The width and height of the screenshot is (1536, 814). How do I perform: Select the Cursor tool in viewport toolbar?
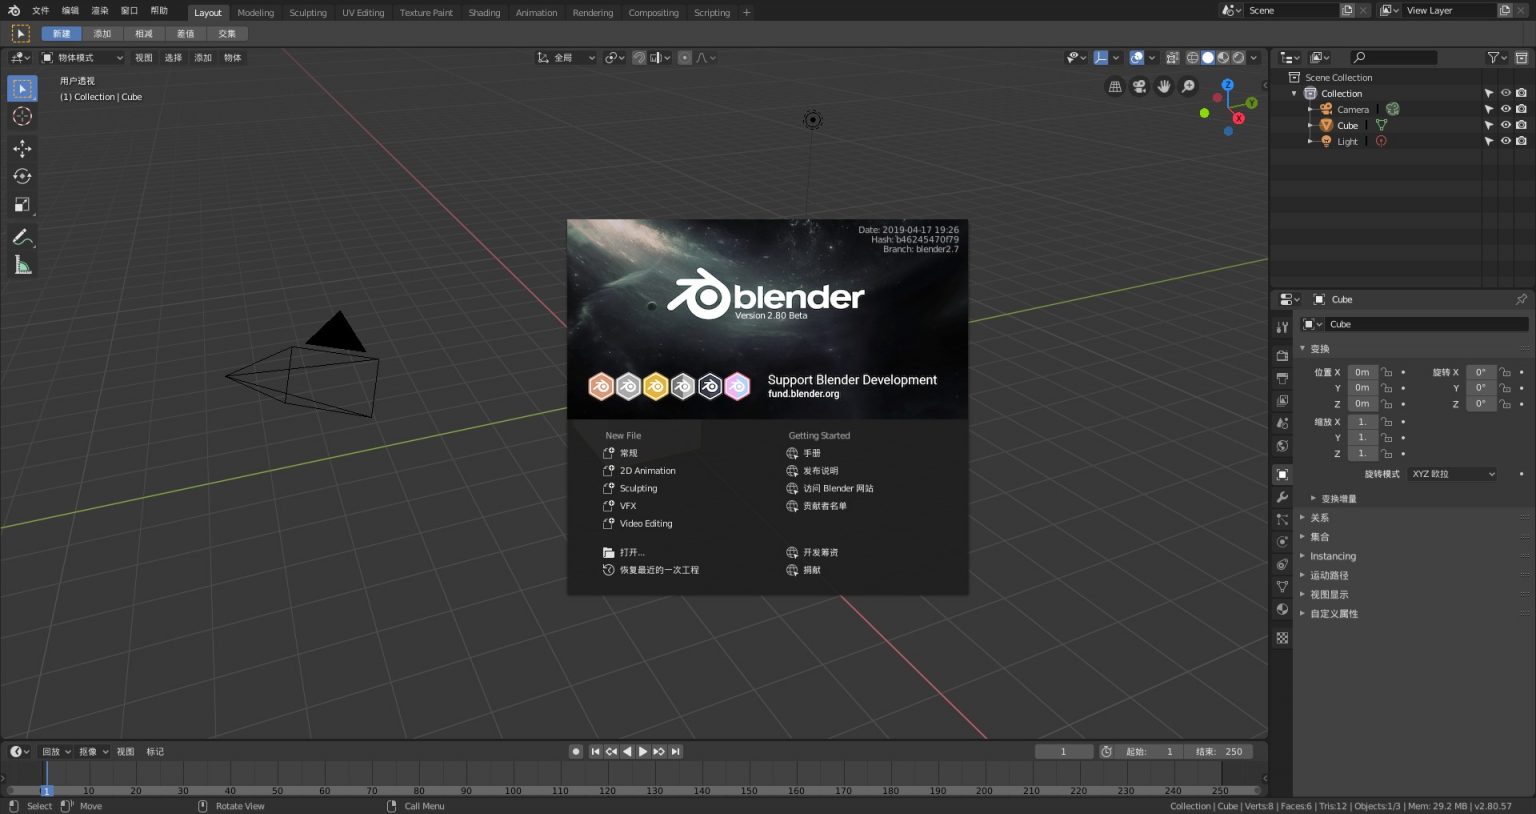(x=22, y=117)
